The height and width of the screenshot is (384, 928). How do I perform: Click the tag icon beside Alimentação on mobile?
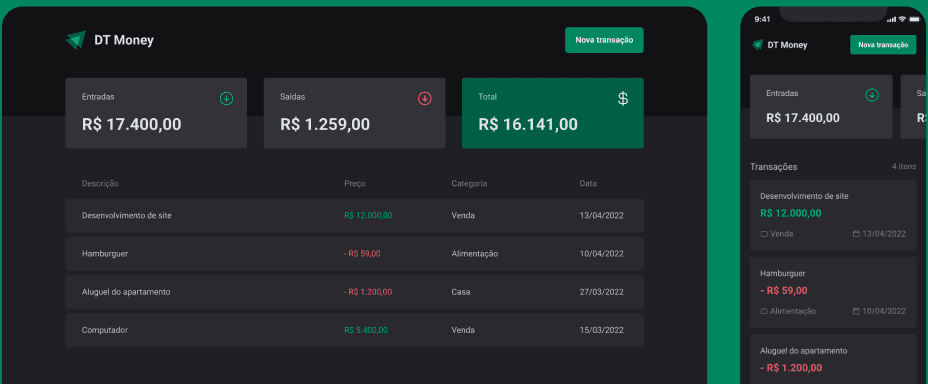tap(764, 311)
